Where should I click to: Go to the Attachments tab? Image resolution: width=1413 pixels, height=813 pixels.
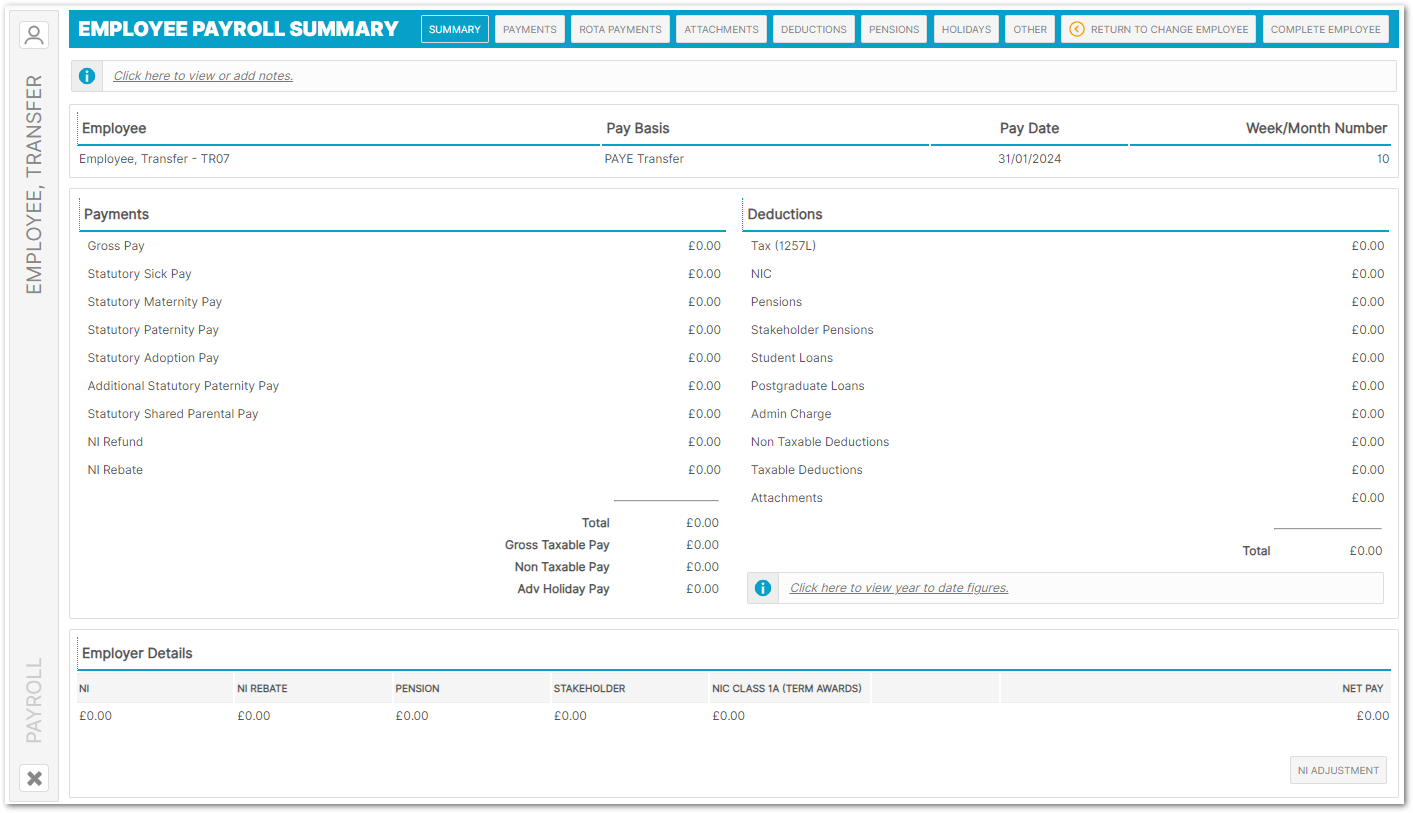721,29
